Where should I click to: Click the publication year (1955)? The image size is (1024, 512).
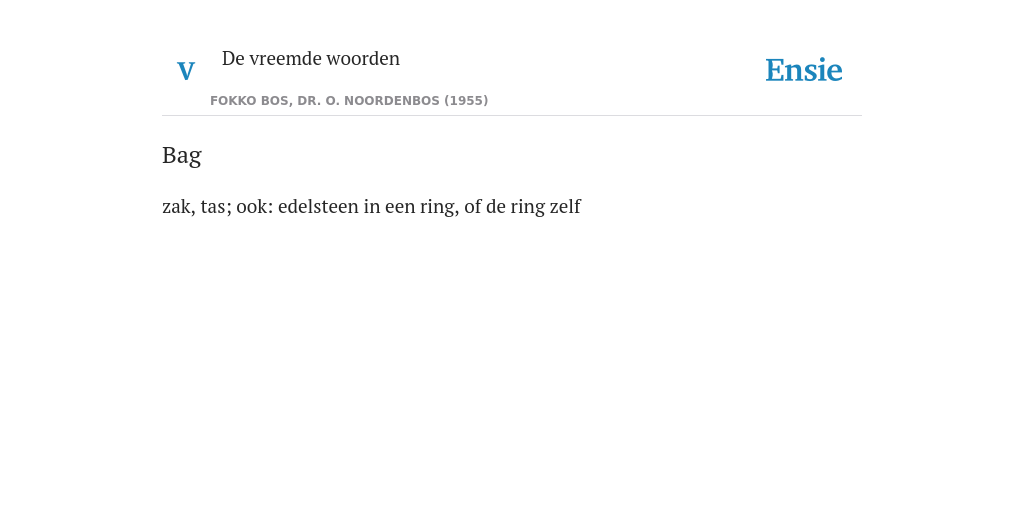click(x=466, y=101)
